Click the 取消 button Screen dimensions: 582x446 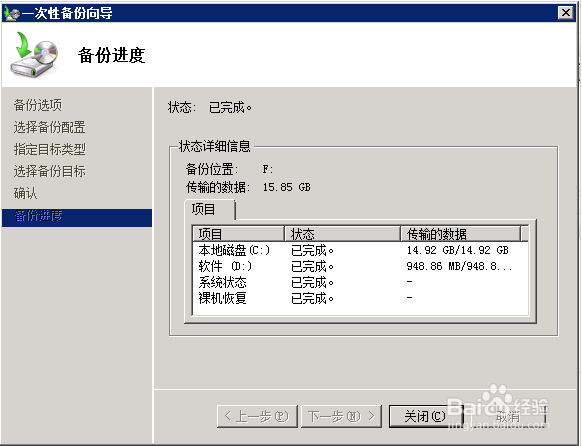[508, 416]
